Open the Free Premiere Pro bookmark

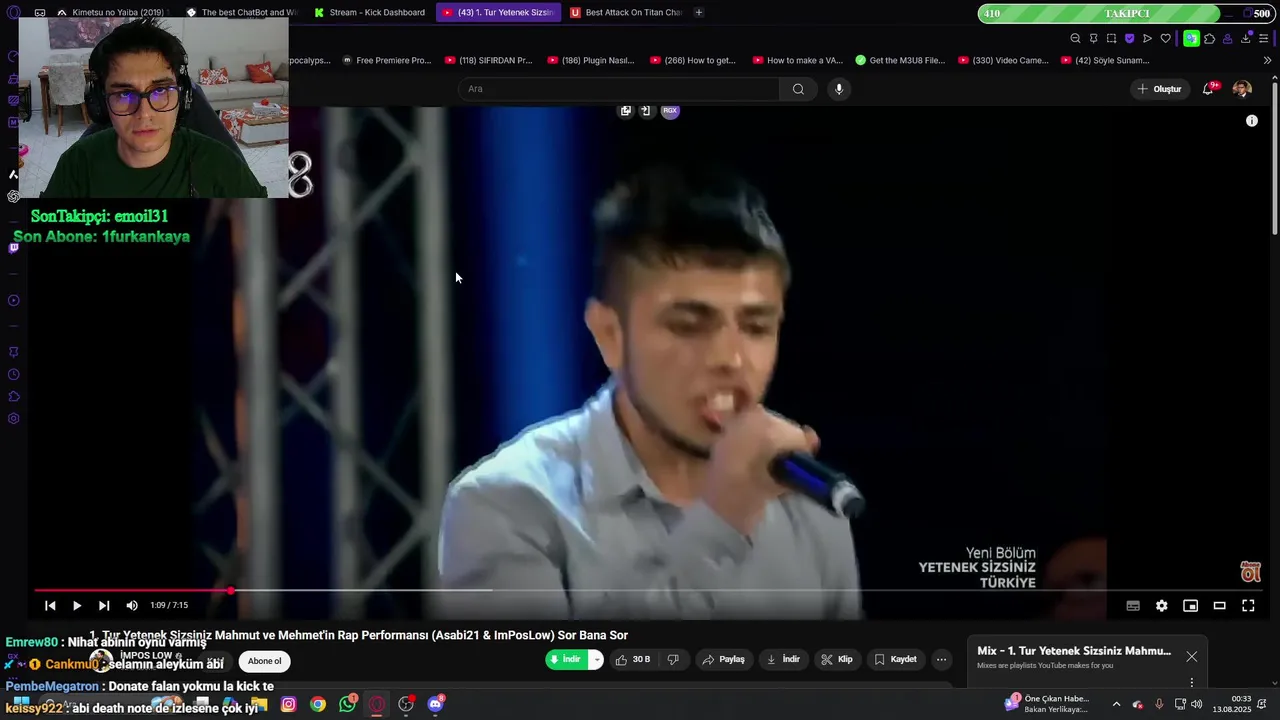coord(386,60)
